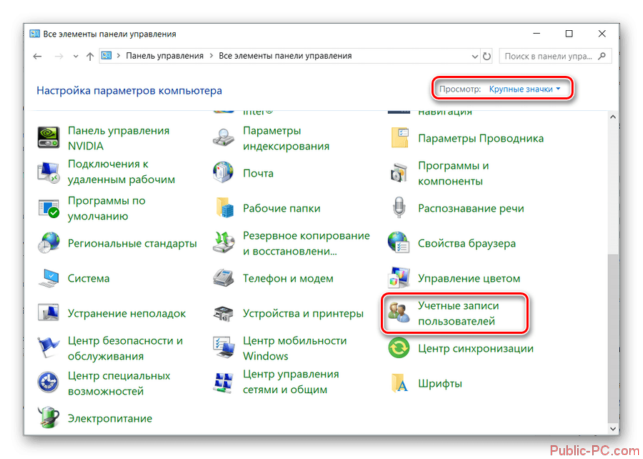
Task: Click the remote desktop connections icon
Action: pyautogui.click(x=48, y=172)
